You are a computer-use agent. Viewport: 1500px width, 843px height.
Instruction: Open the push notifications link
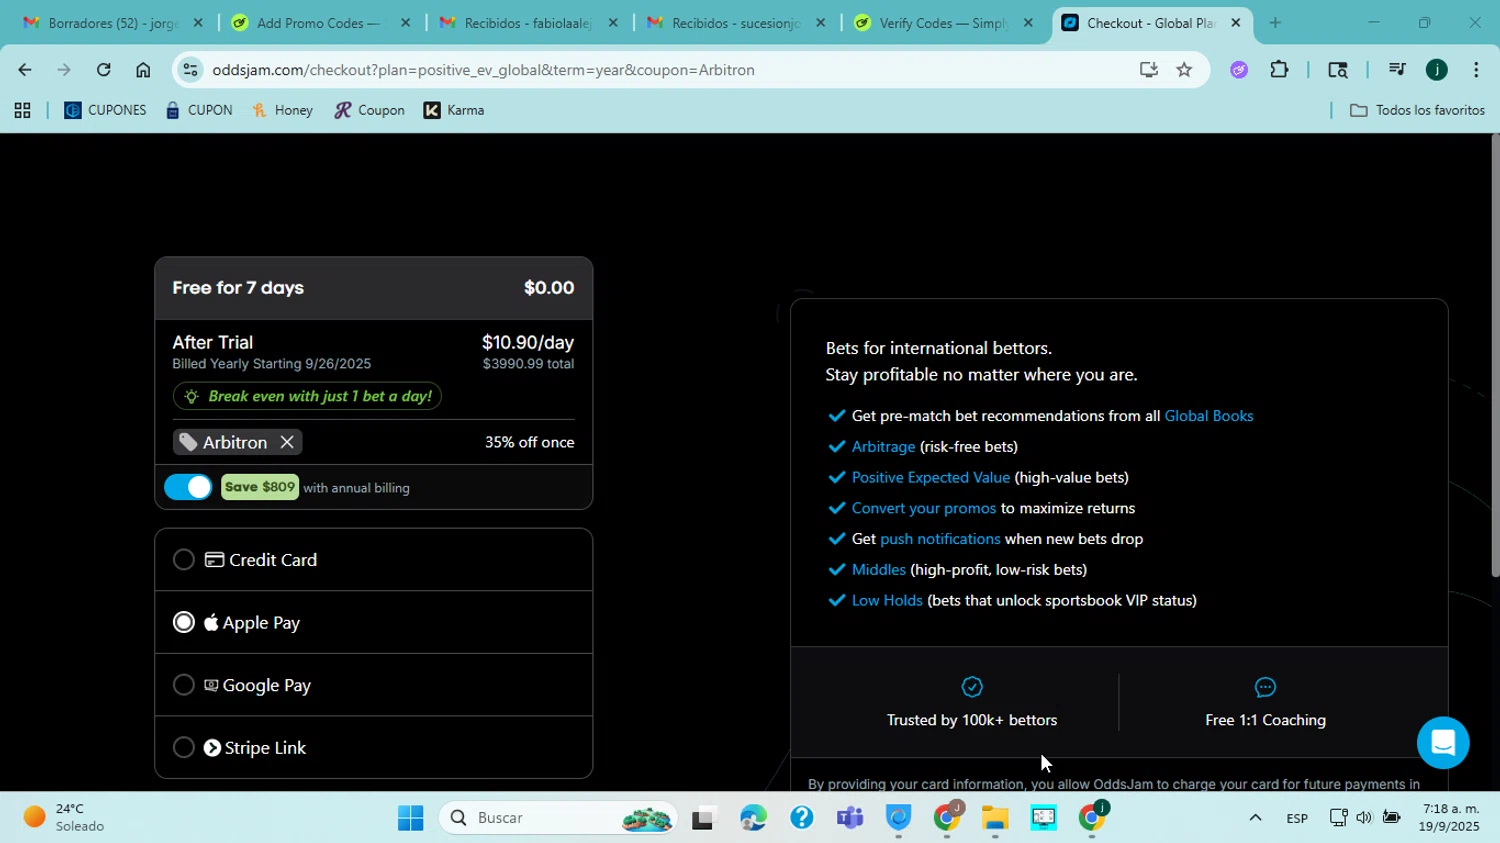point(940,539)
